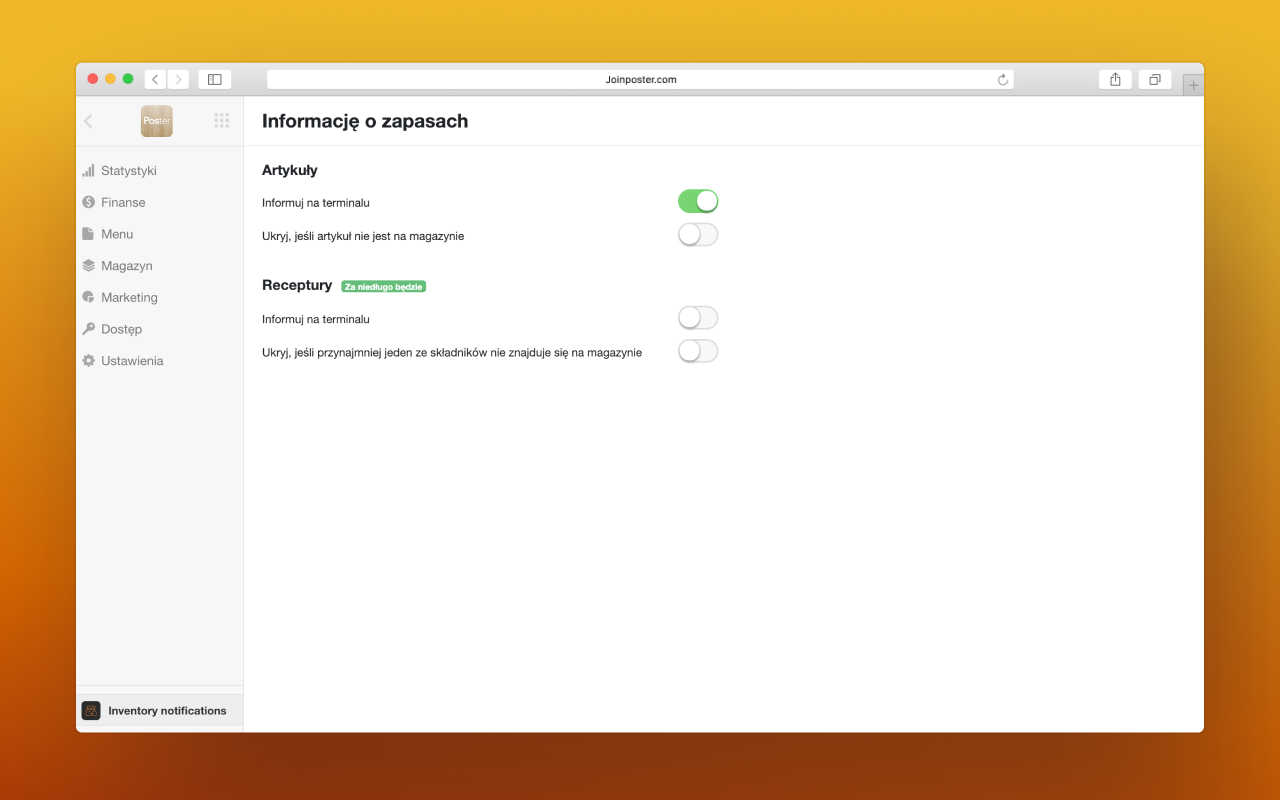
Task: Click the Menu document icon
Action: [88, 234]
